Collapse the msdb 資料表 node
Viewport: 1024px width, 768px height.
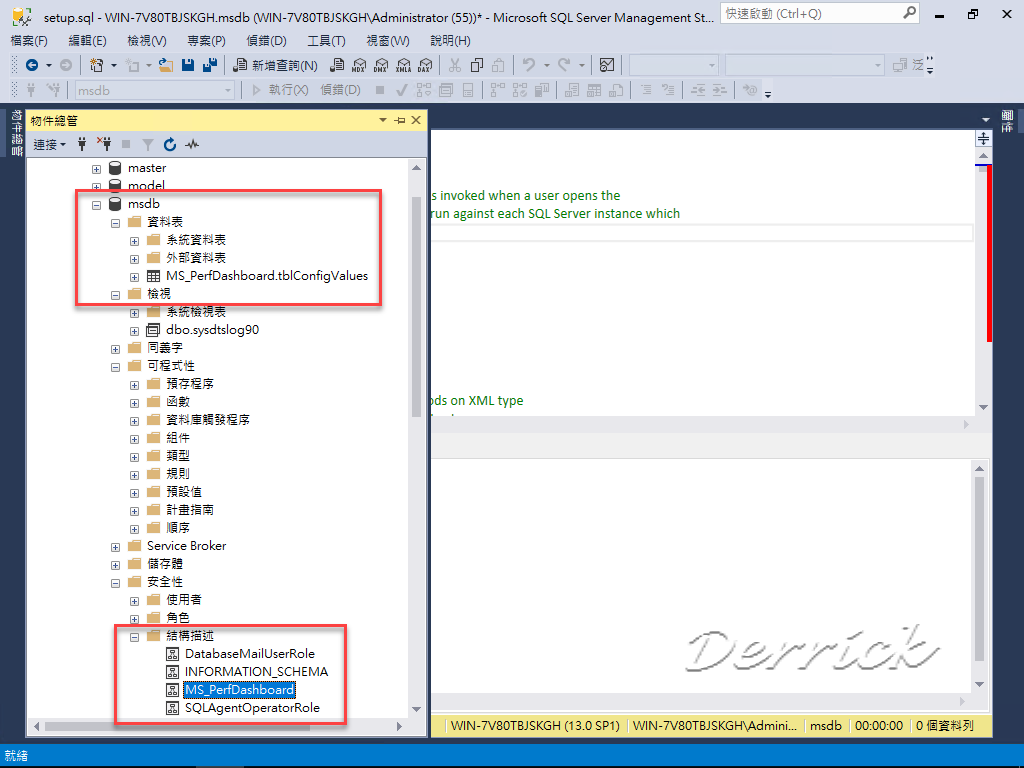pos(114,221)
